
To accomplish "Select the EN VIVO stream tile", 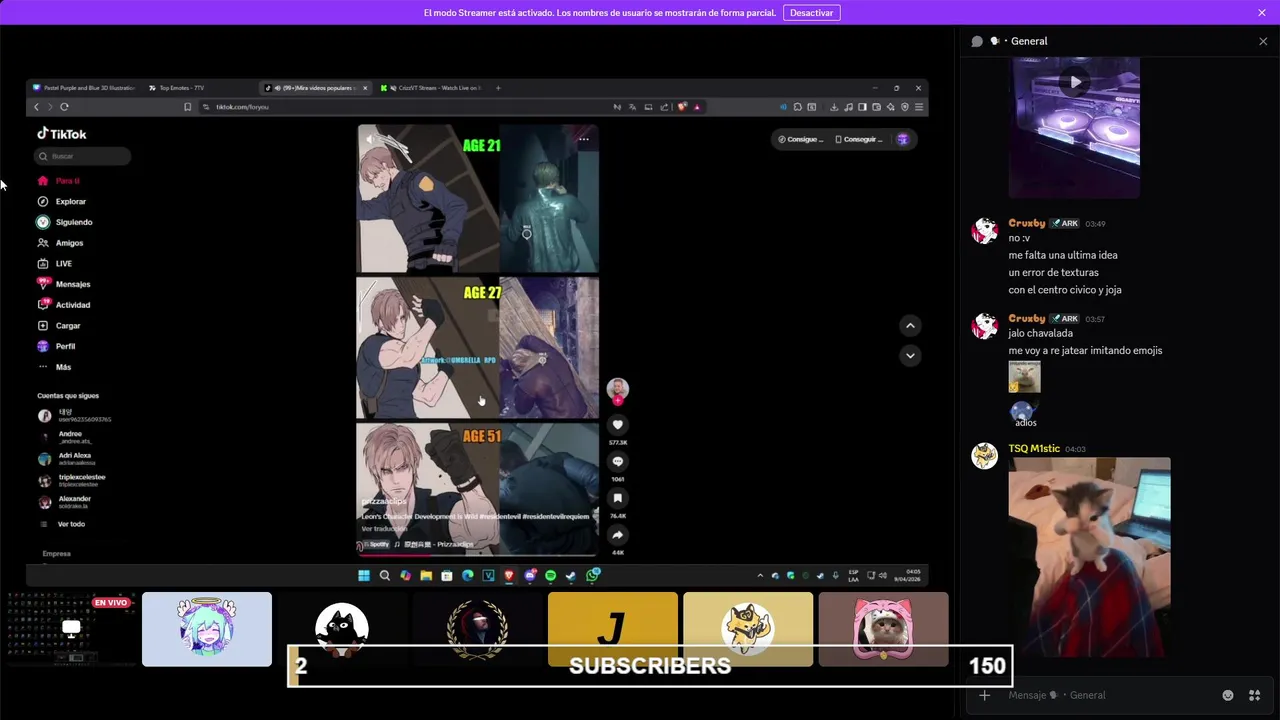I will tap(71, 629).
